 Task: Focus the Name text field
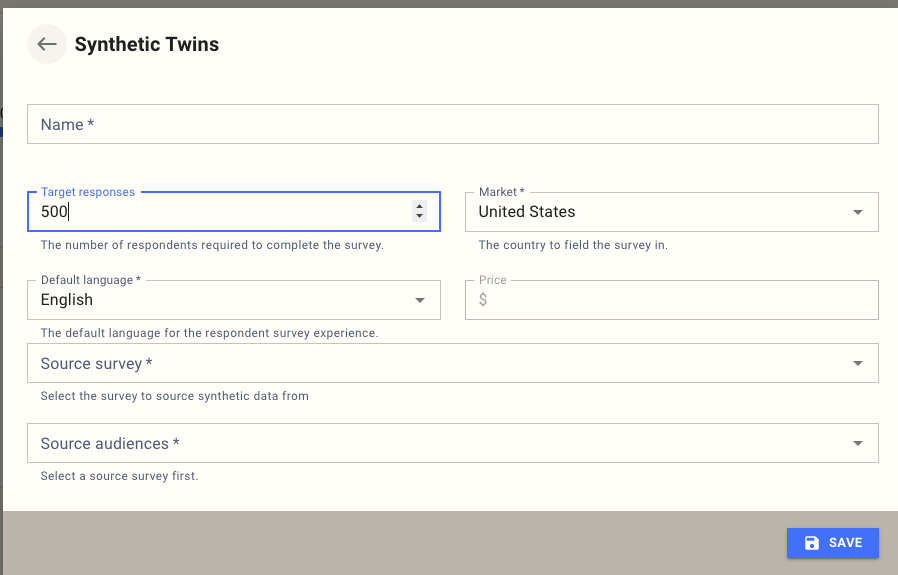[452, 125]
